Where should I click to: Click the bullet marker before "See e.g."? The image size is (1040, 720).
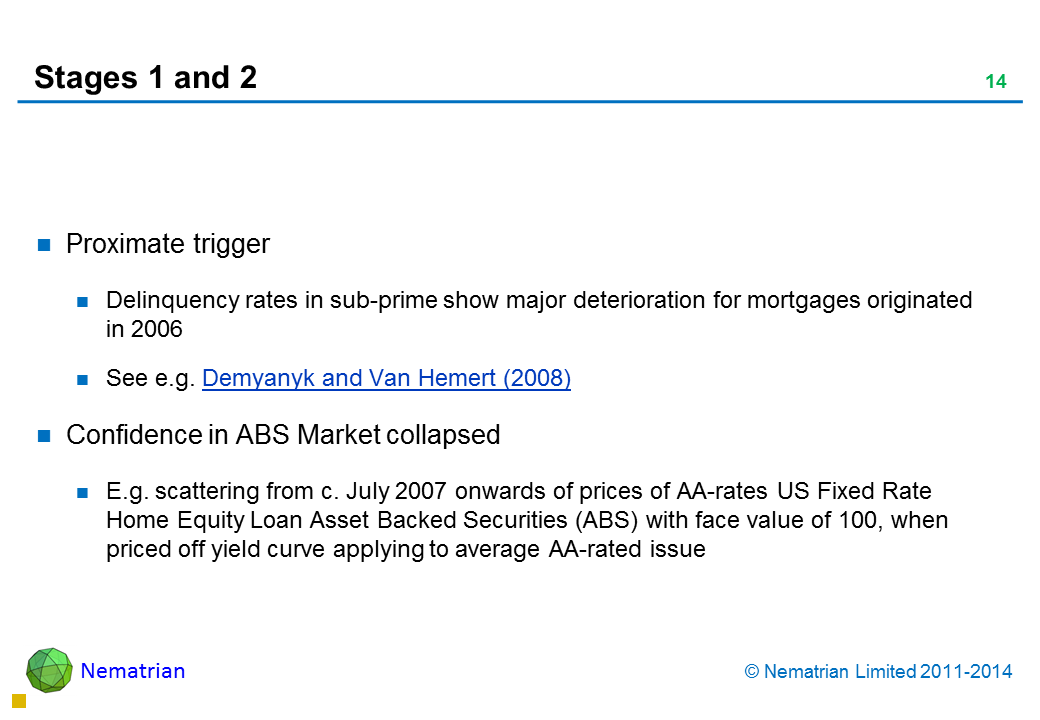[x=85, y=380]
